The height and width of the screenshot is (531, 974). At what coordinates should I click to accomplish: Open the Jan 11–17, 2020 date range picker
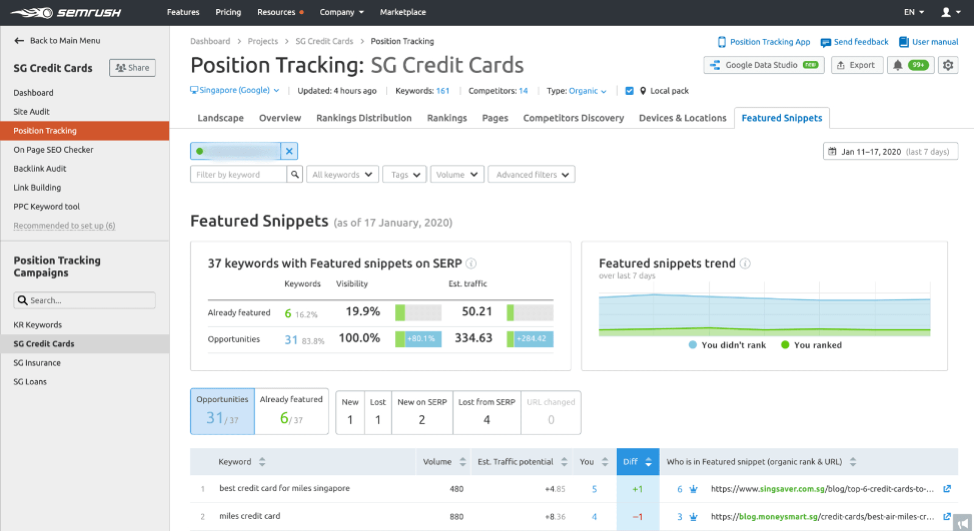click(x=890, y=151)
